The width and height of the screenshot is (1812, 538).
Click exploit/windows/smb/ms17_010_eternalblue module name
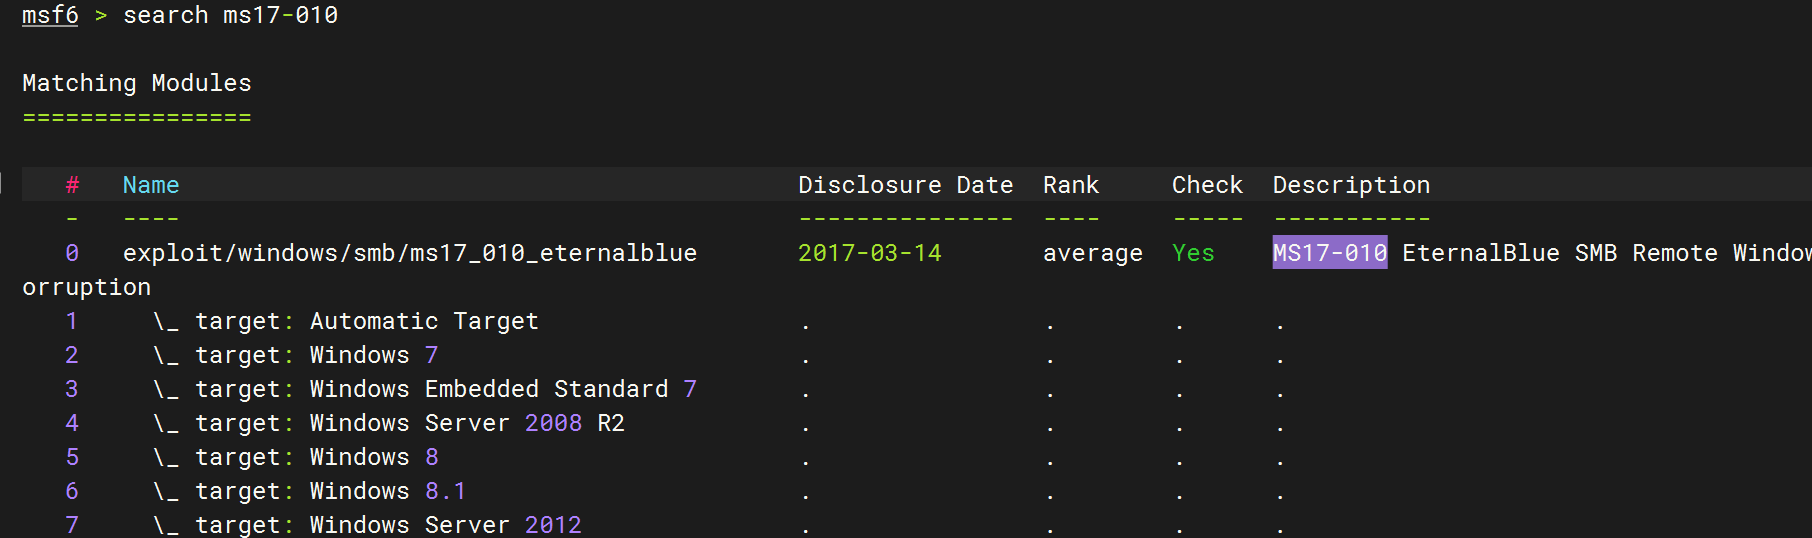pos(410,253)
